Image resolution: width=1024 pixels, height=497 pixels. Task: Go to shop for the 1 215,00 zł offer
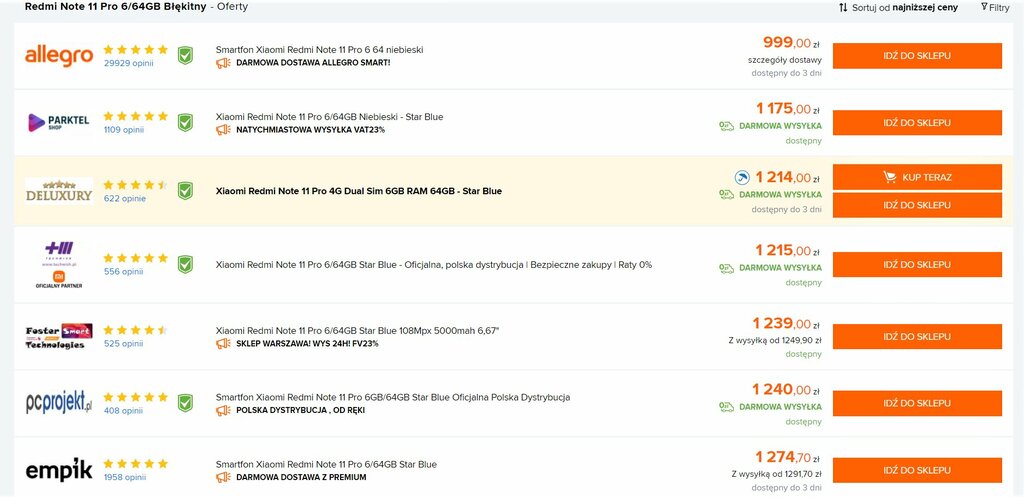click(x=917, y=265)
